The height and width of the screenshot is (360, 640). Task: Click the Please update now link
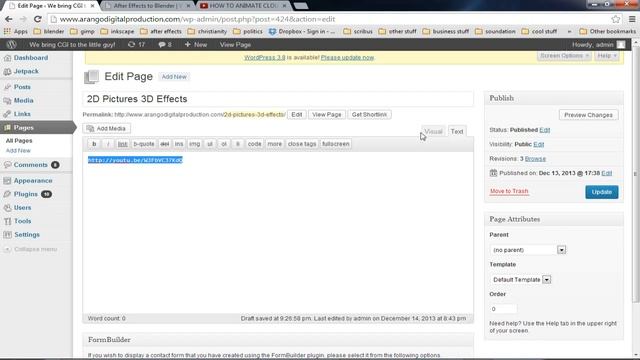tap(347, 58)
